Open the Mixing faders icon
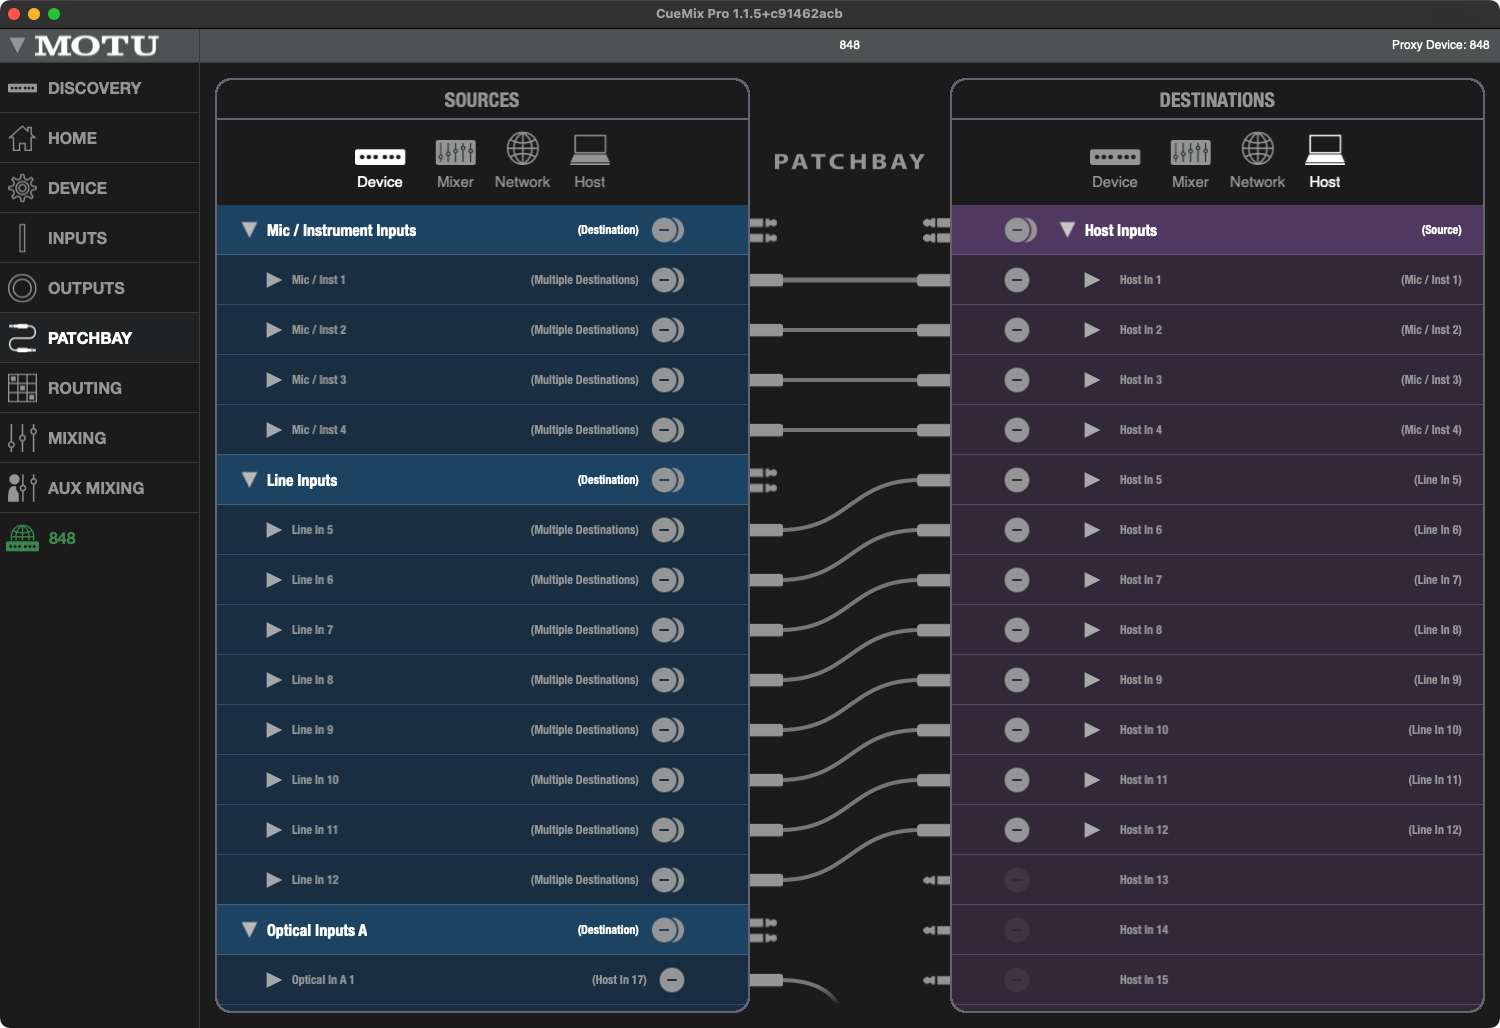Viewport: 1500px width, 1028px height. [x=22, y=438]
